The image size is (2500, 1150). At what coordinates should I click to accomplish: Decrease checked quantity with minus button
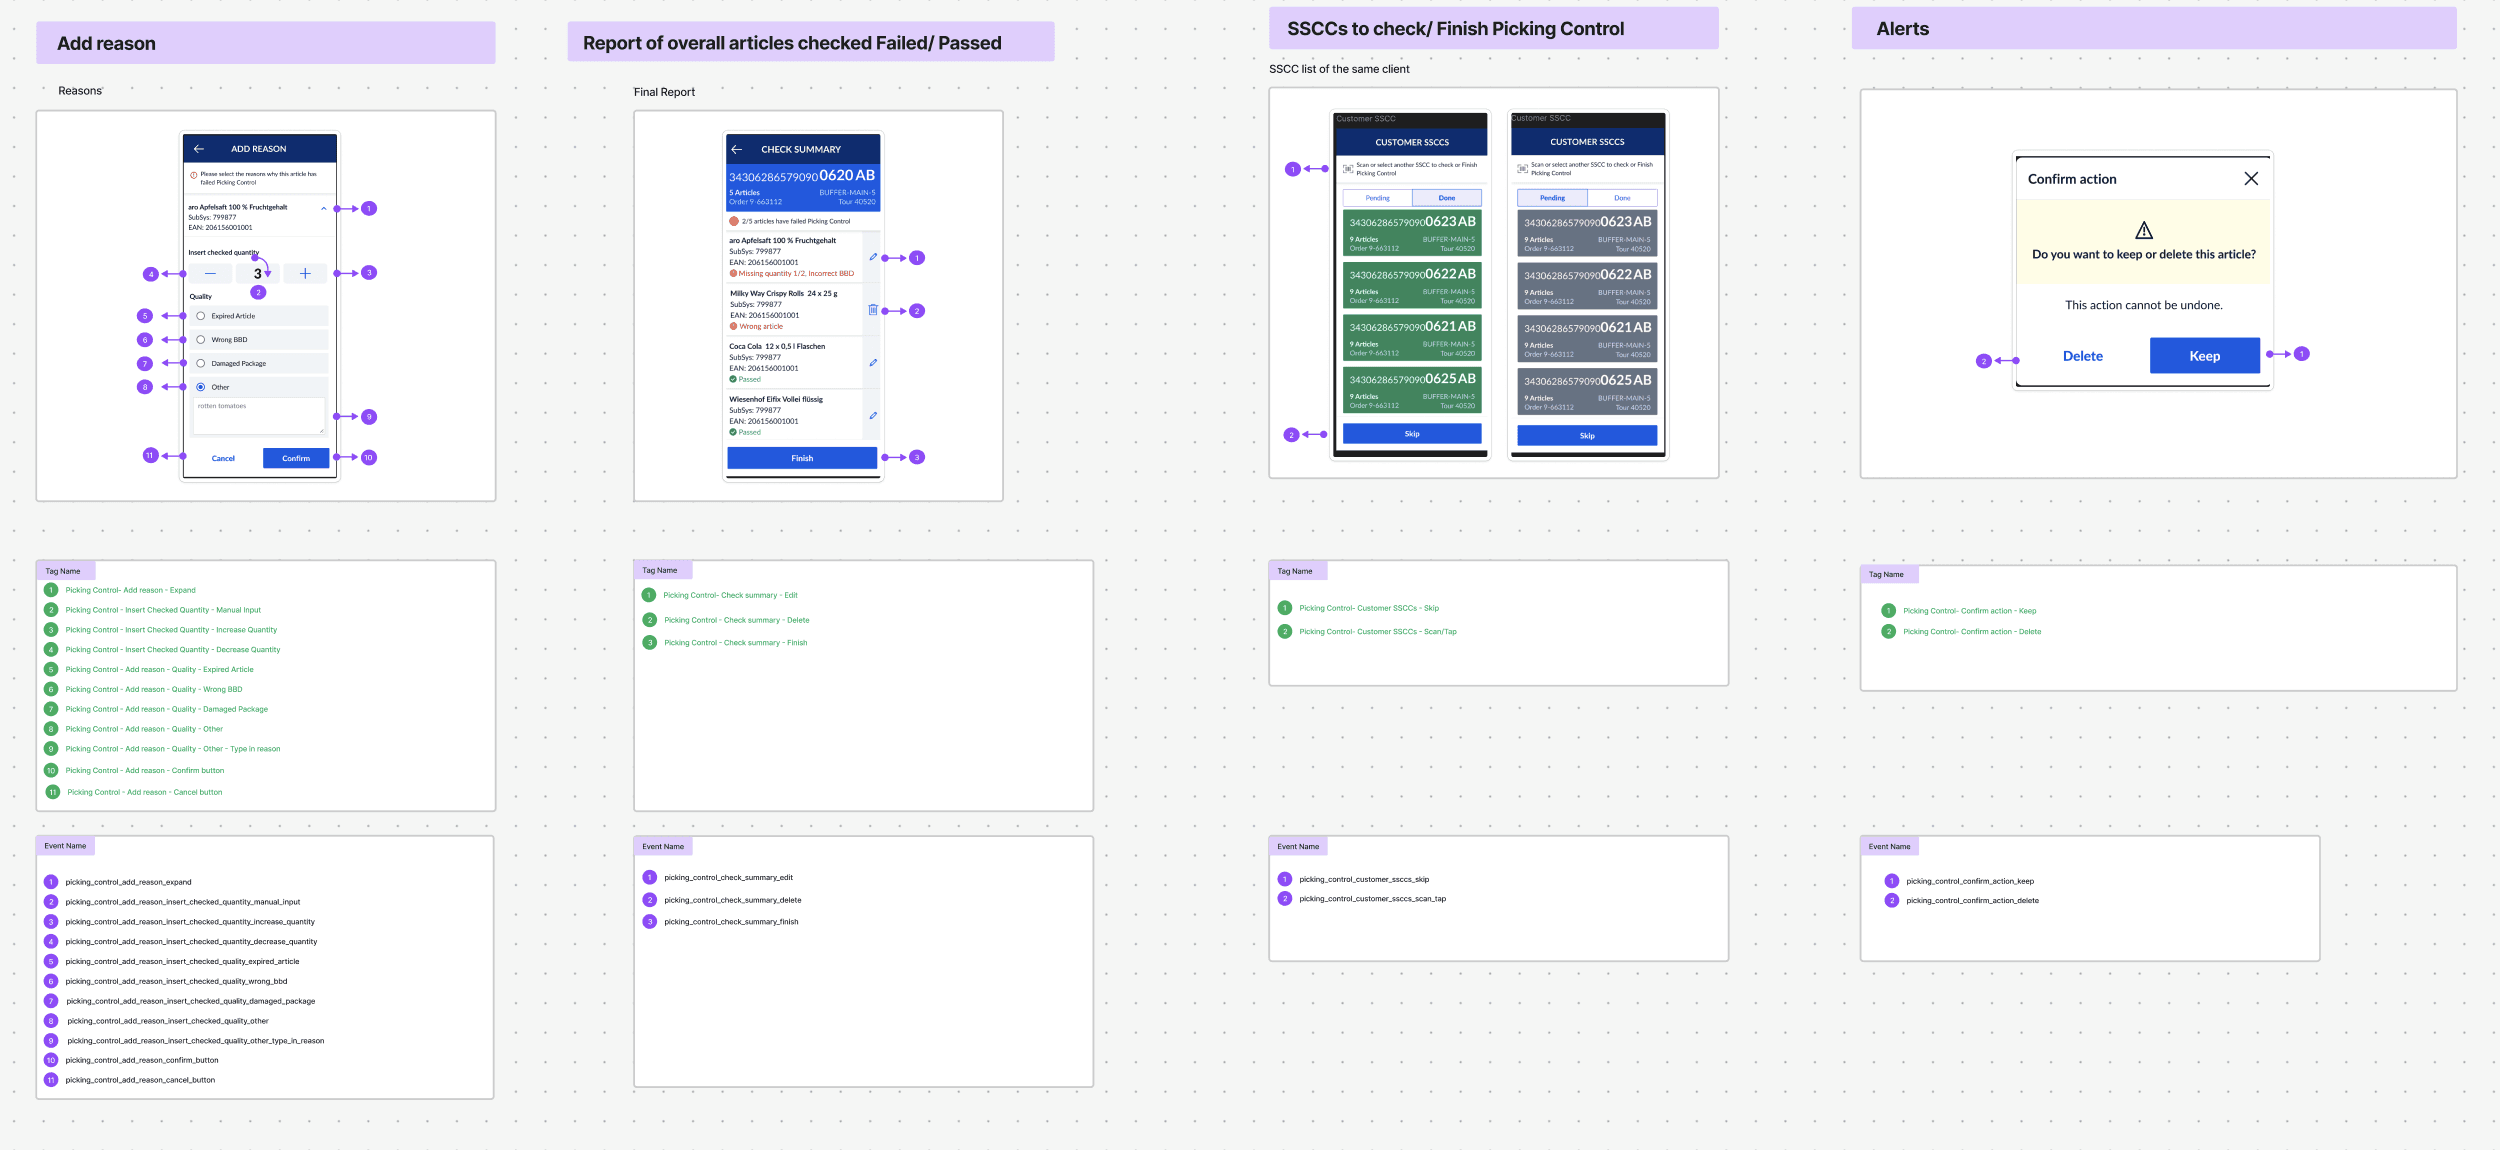(x=210, y=273)
